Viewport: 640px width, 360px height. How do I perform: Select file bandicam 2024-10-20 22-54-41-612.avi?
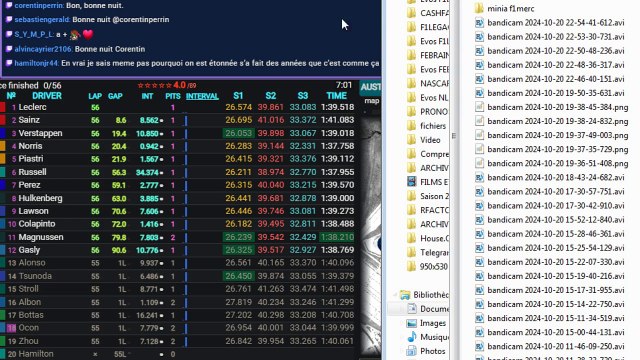click(550, 22)
